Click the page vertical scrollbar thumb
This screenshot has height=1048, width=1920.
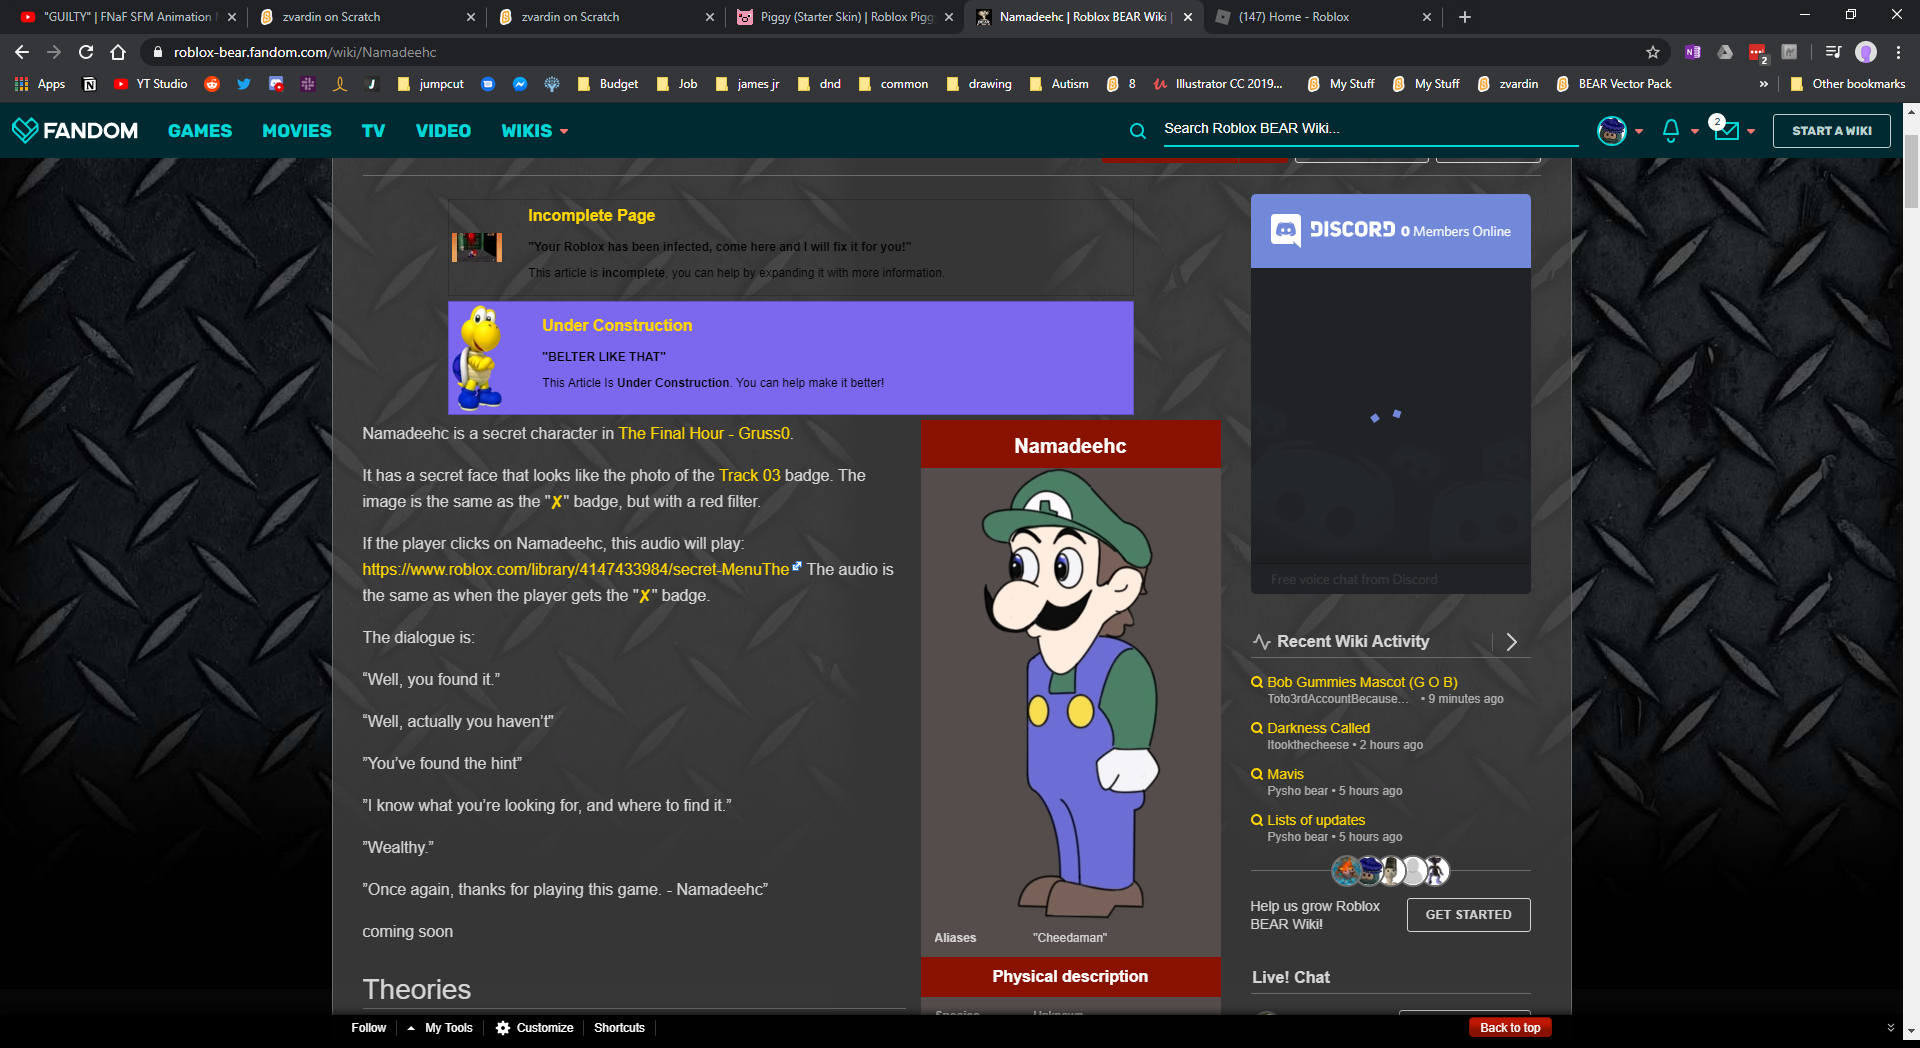(x=1911, y=170)
